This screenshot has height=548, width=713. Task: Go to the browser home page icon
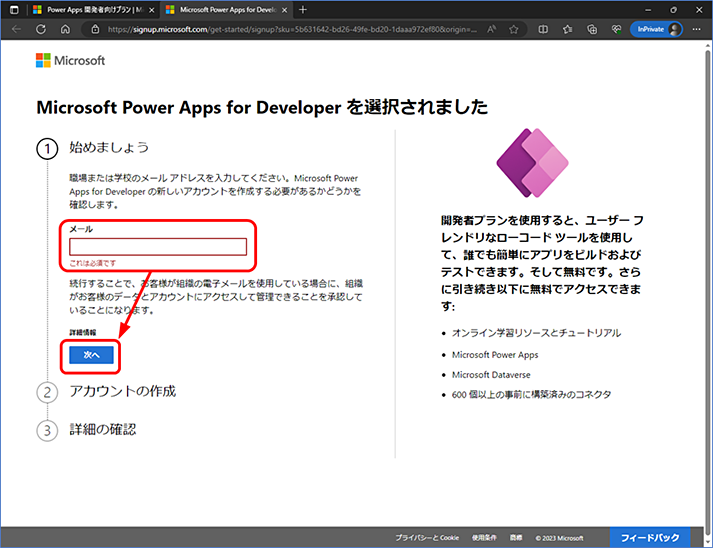tap(65, 29)
